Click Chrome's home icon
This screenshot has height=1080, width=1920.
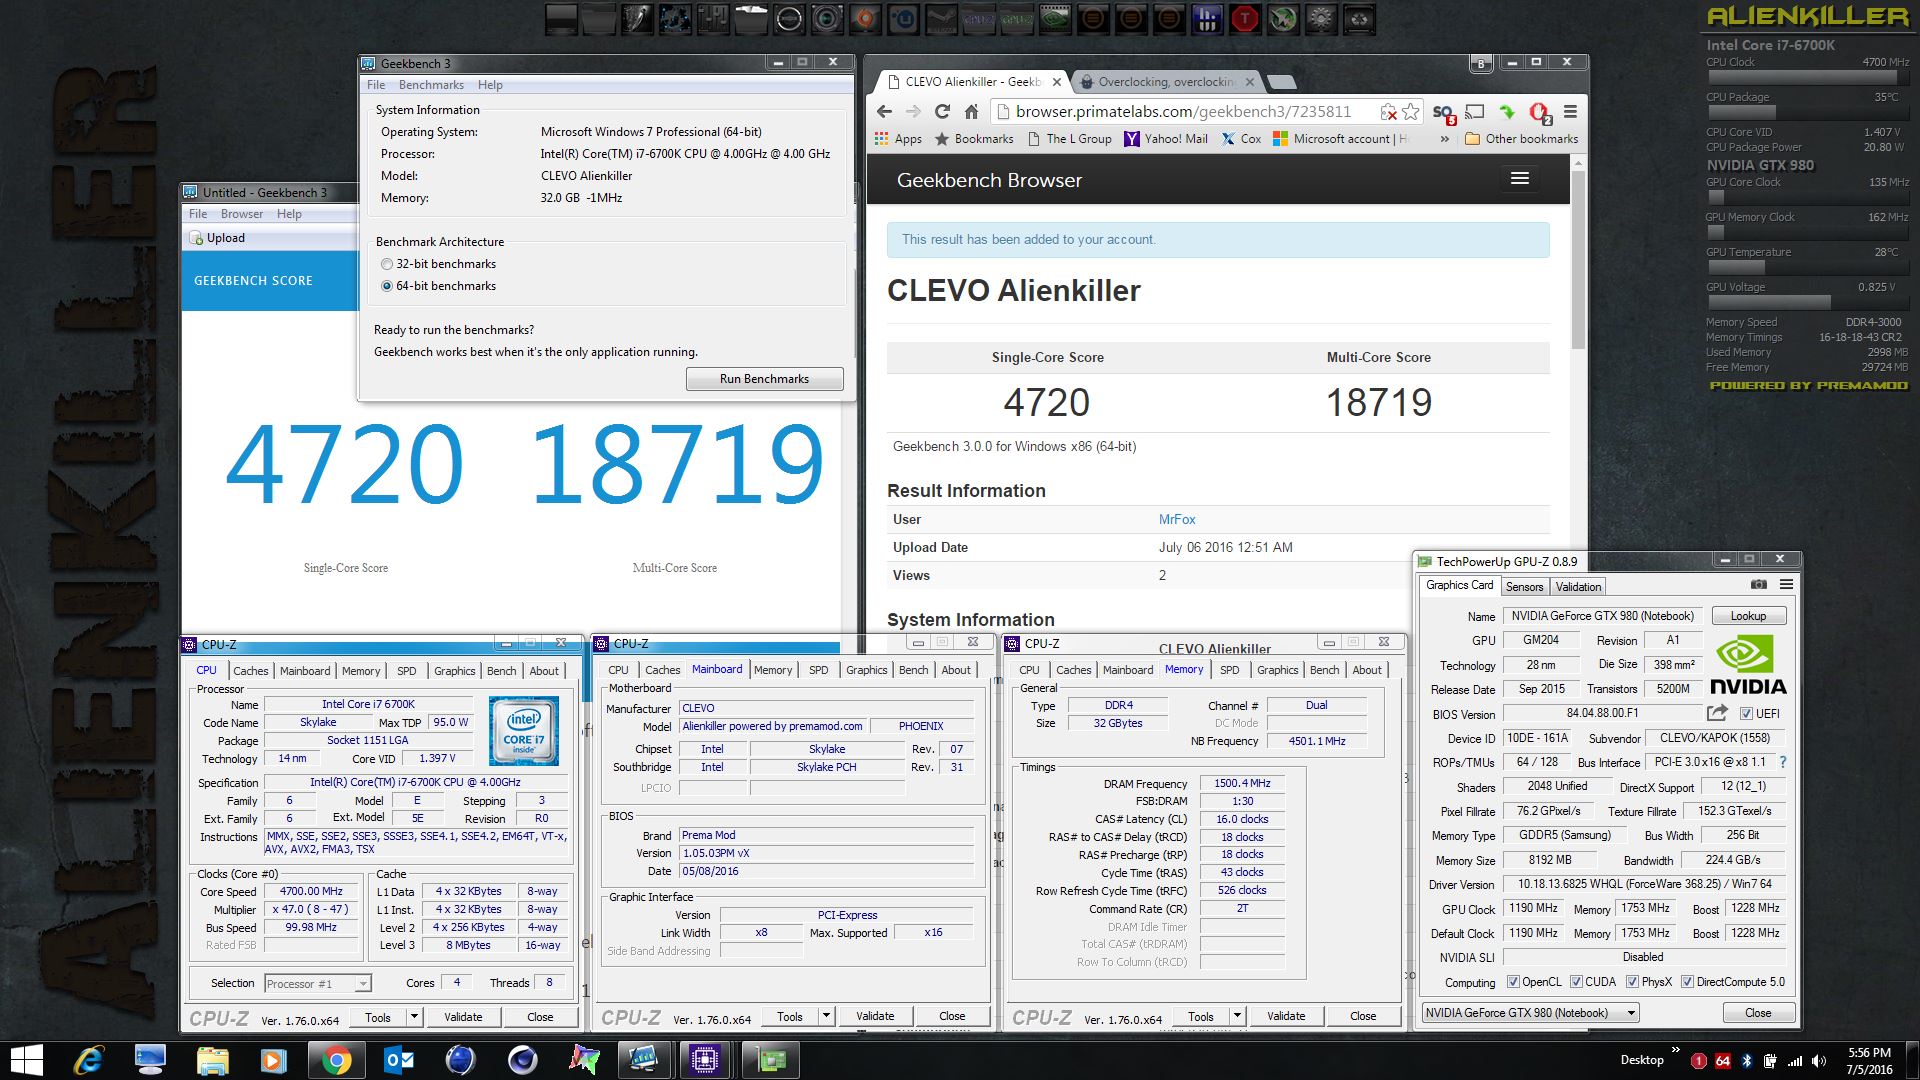[x=971, y=112]
